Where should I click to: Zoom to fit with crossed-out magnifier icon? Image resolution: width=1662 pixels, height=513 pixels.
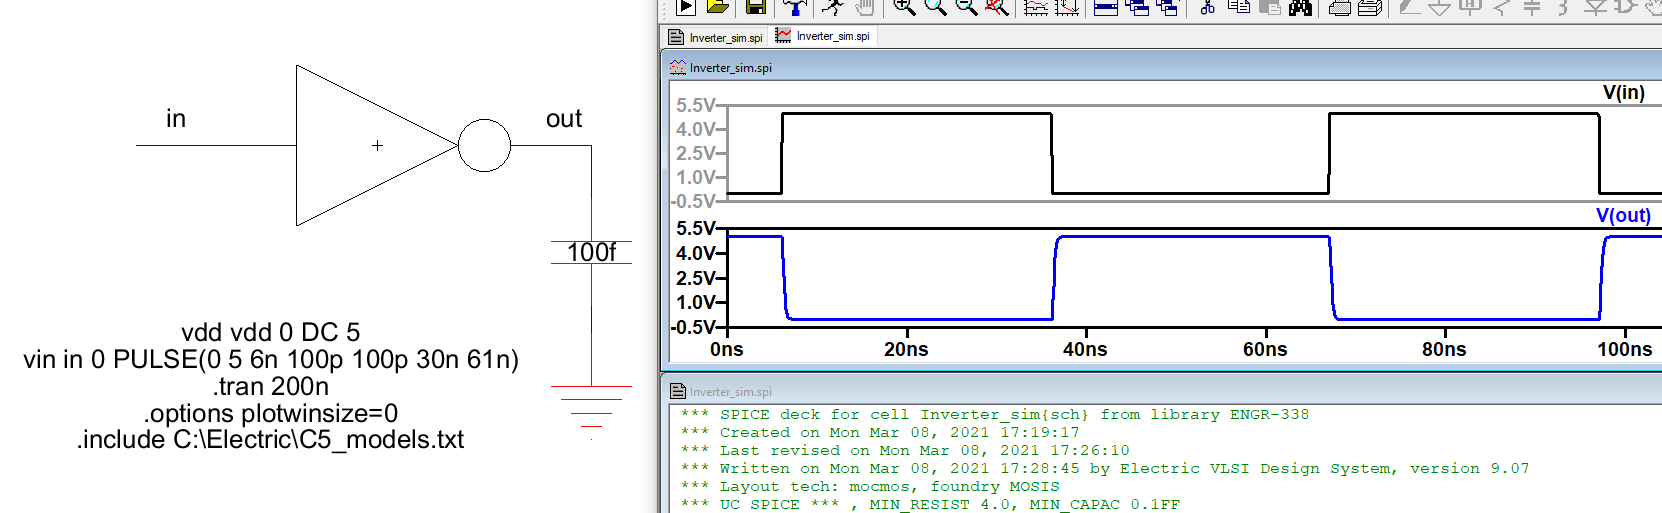coord(996,7)
